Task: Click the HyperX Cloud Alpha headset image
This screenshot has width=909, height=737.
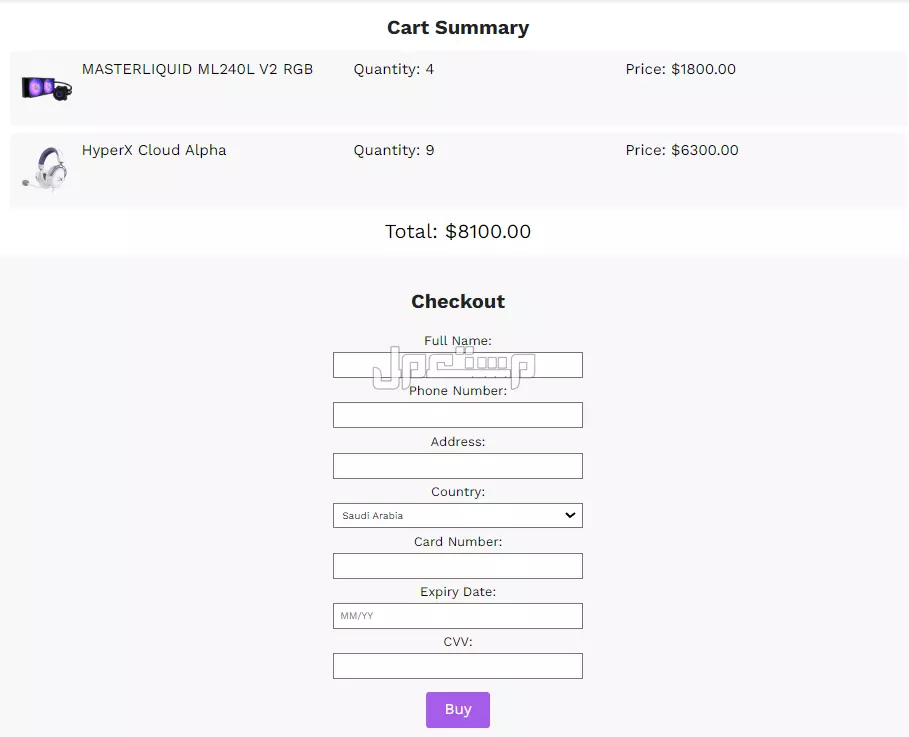Action: [x=46, y=168]
